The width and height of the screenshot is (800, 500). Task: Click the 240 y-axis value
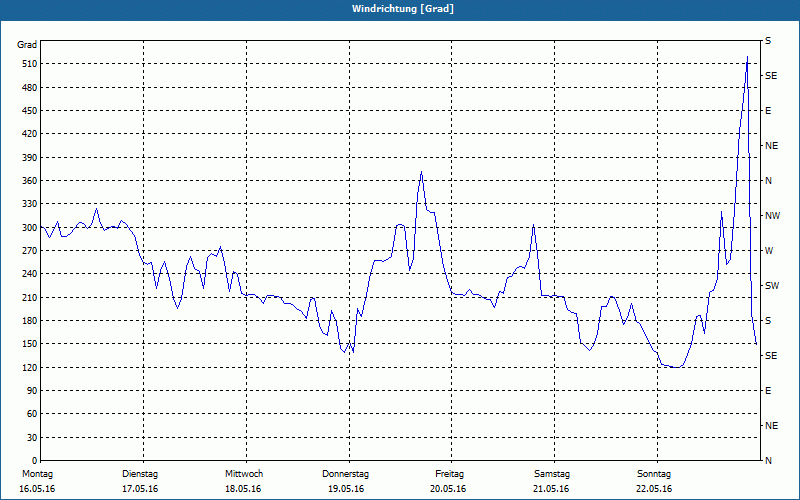(x=30, y=274)
